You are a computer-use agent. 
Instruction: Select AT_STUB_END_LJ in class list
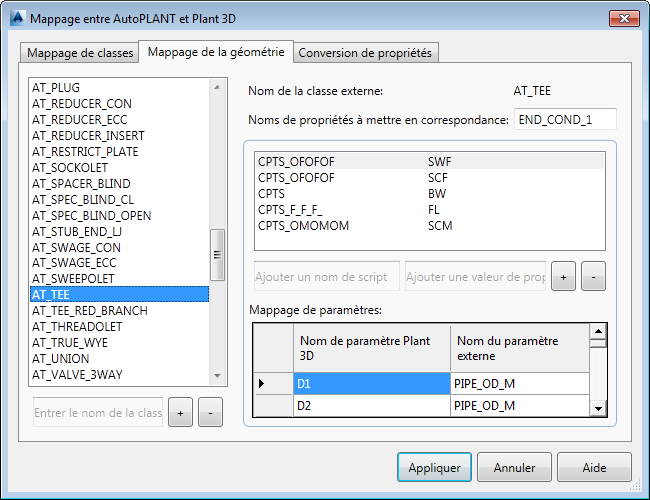click(x=119, y=231)
